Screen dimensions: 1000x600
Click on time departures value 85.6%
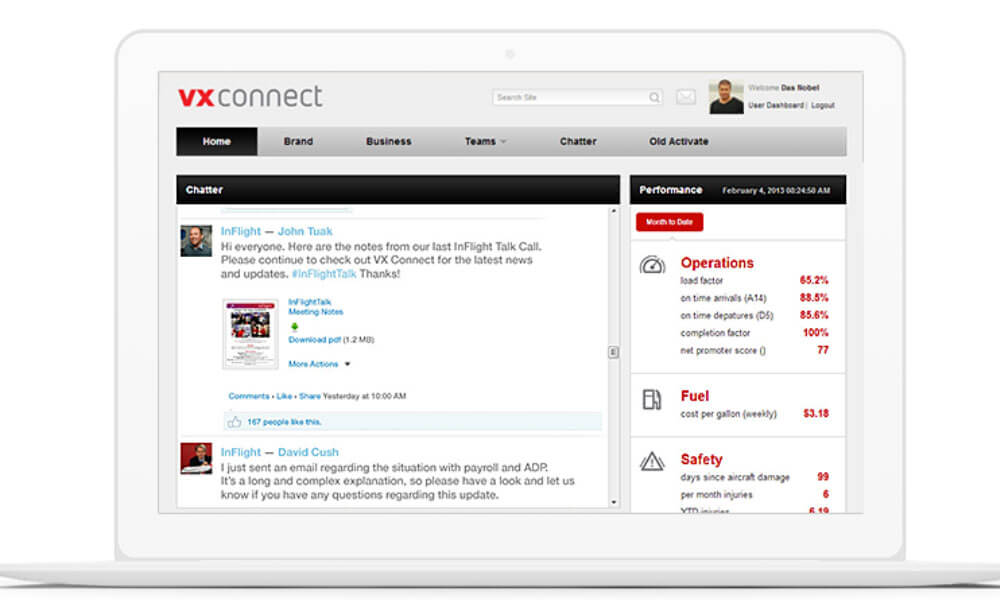[x=814, y=315]
